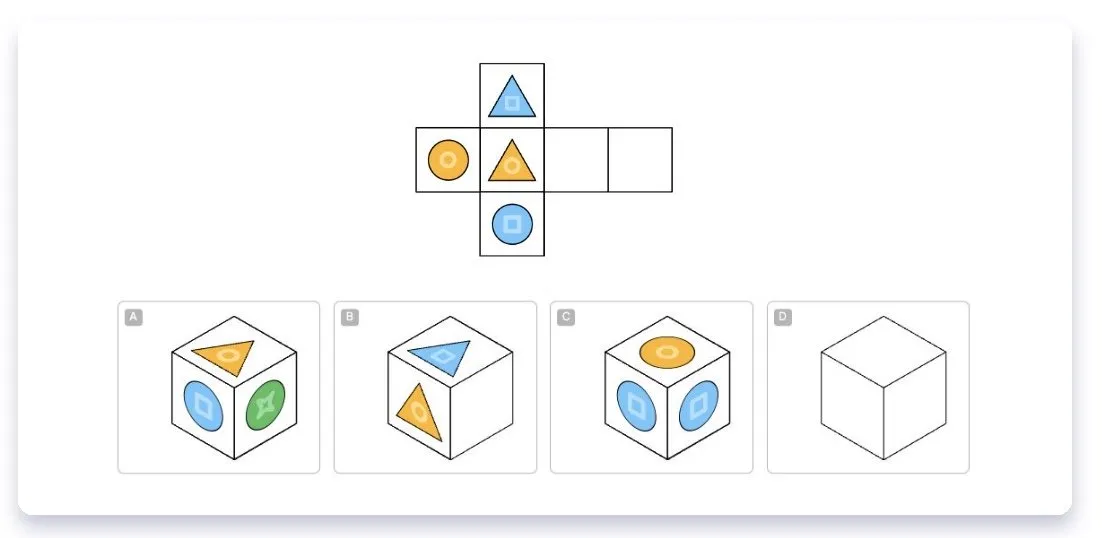
Task: Click the rightmost empty square of the net
Action: [640, 159]
